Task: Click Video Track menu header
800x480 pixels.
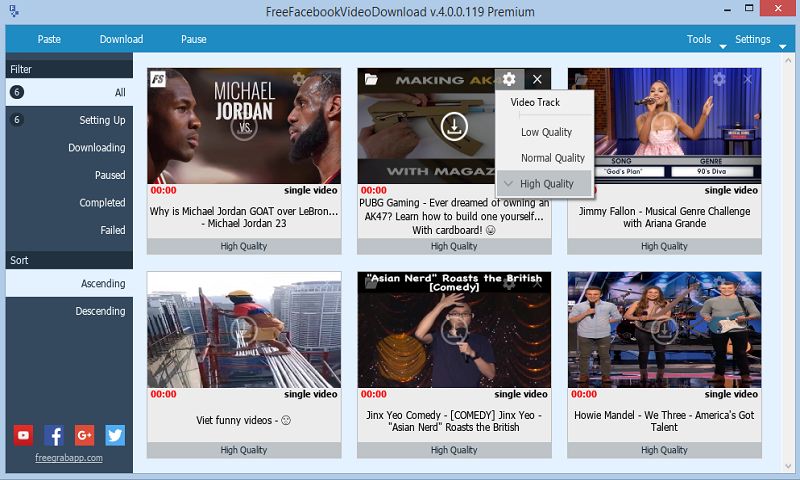Action: coord(535,103)
